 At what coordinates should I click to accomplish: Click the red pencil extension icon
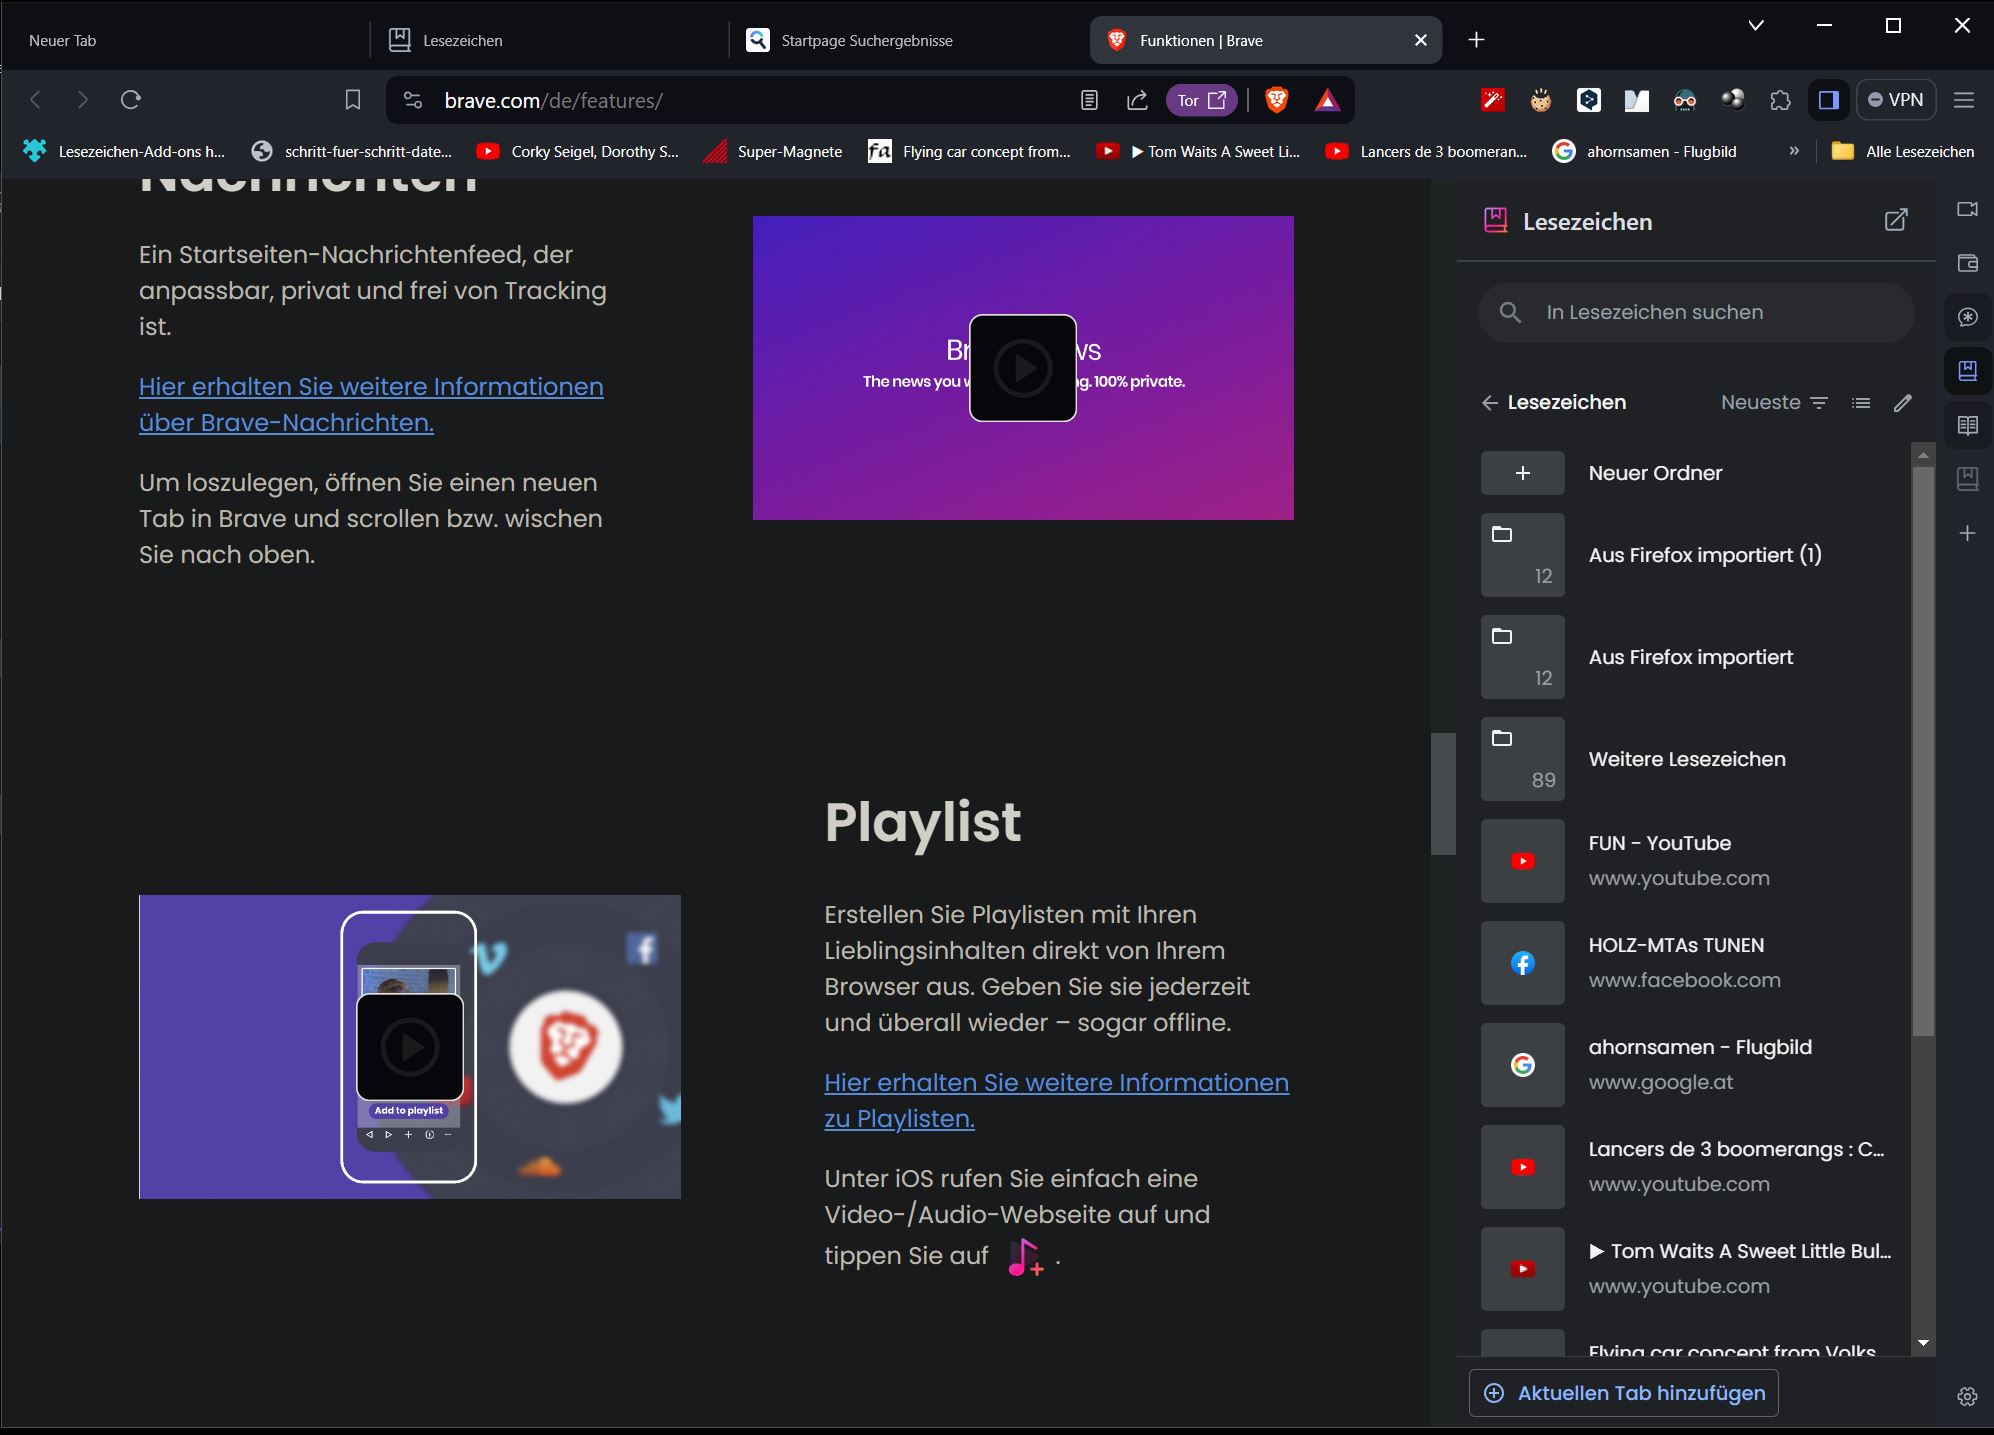1492,100
